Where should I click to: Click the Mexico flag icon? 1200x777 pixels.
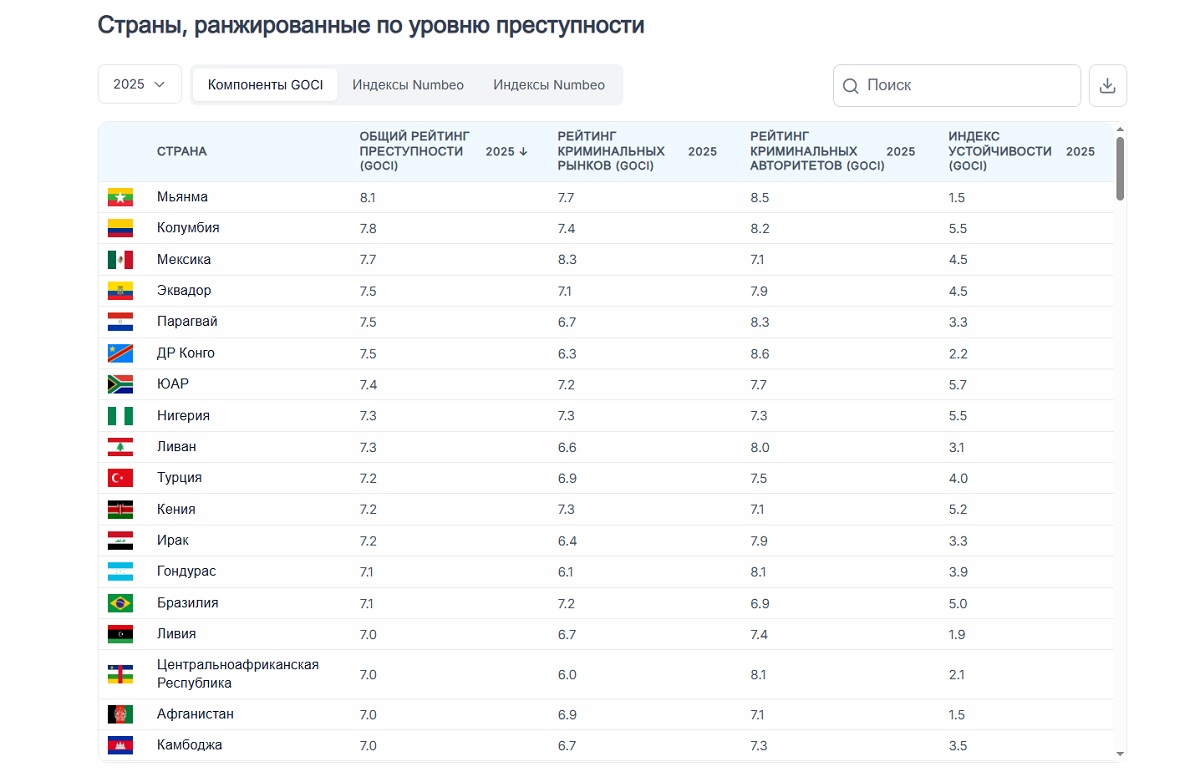(x=120, y=260)
